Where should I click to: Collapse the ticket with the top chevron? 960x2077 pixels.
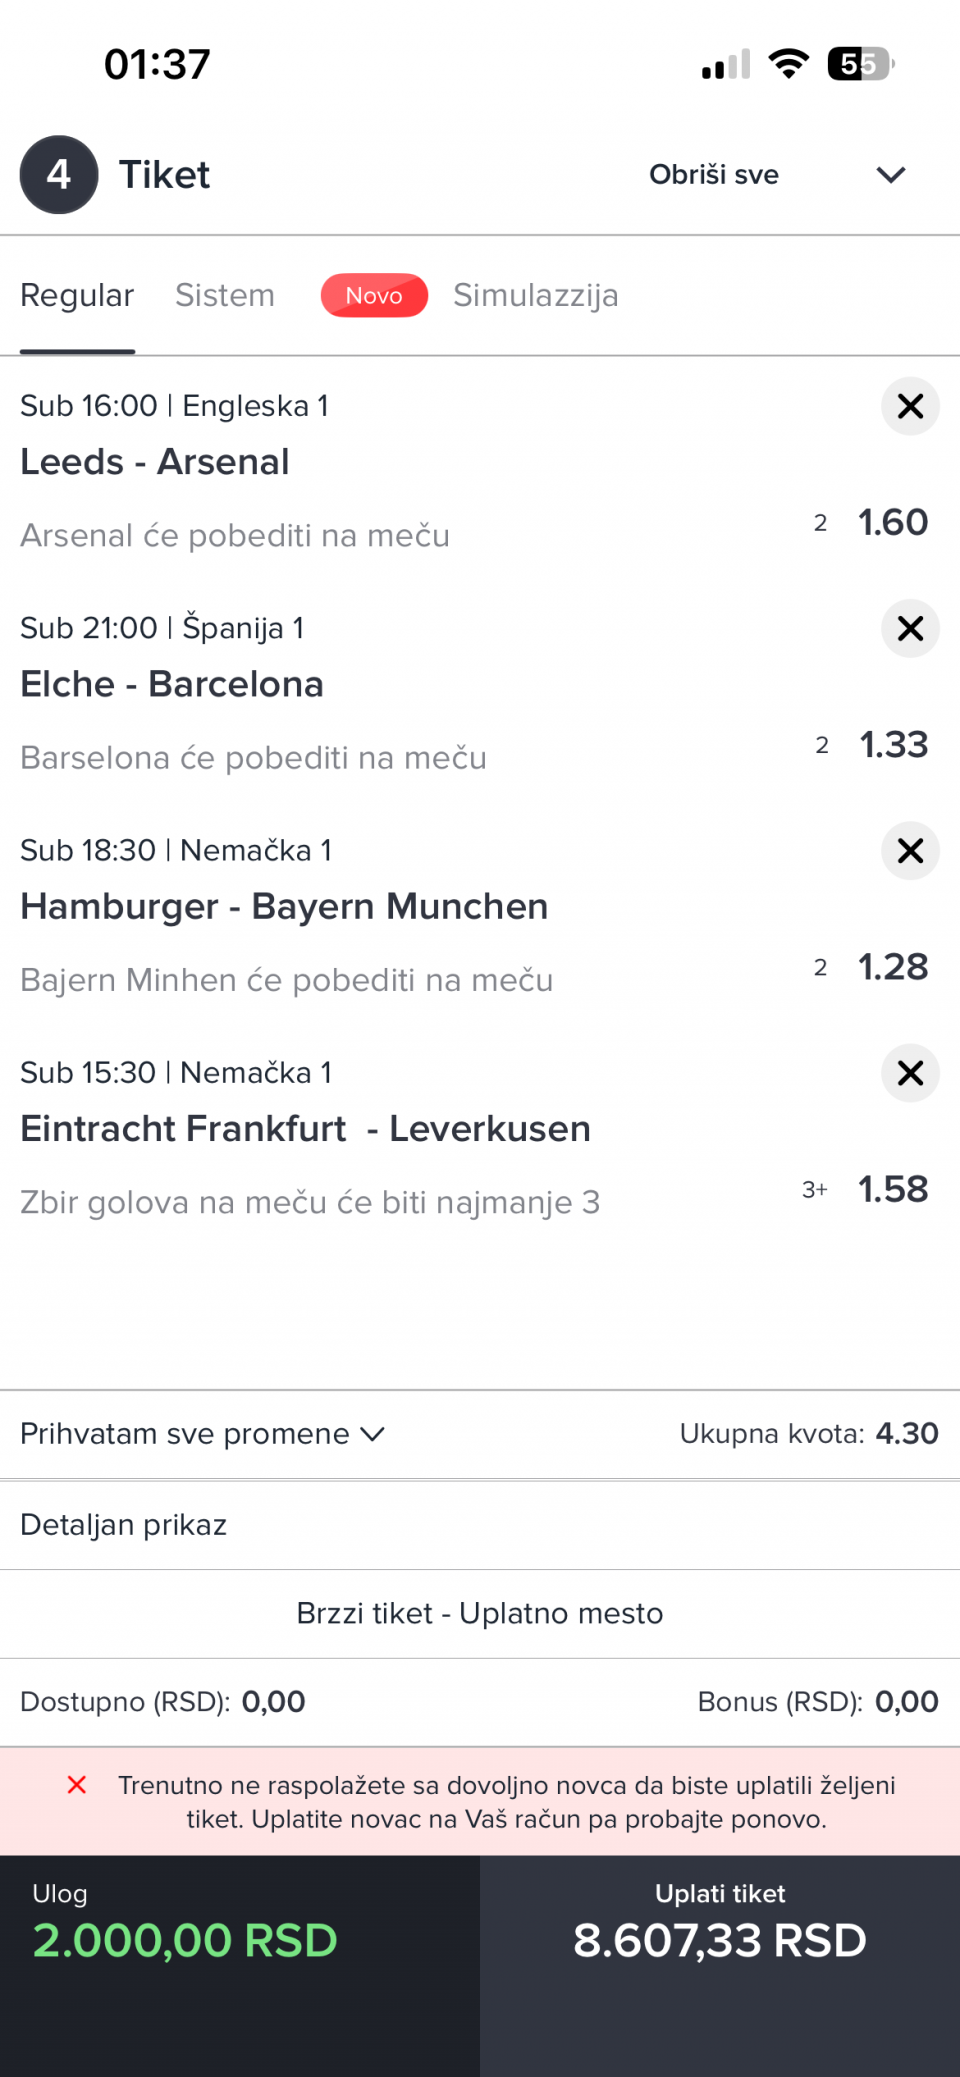(x=890, y=175)
